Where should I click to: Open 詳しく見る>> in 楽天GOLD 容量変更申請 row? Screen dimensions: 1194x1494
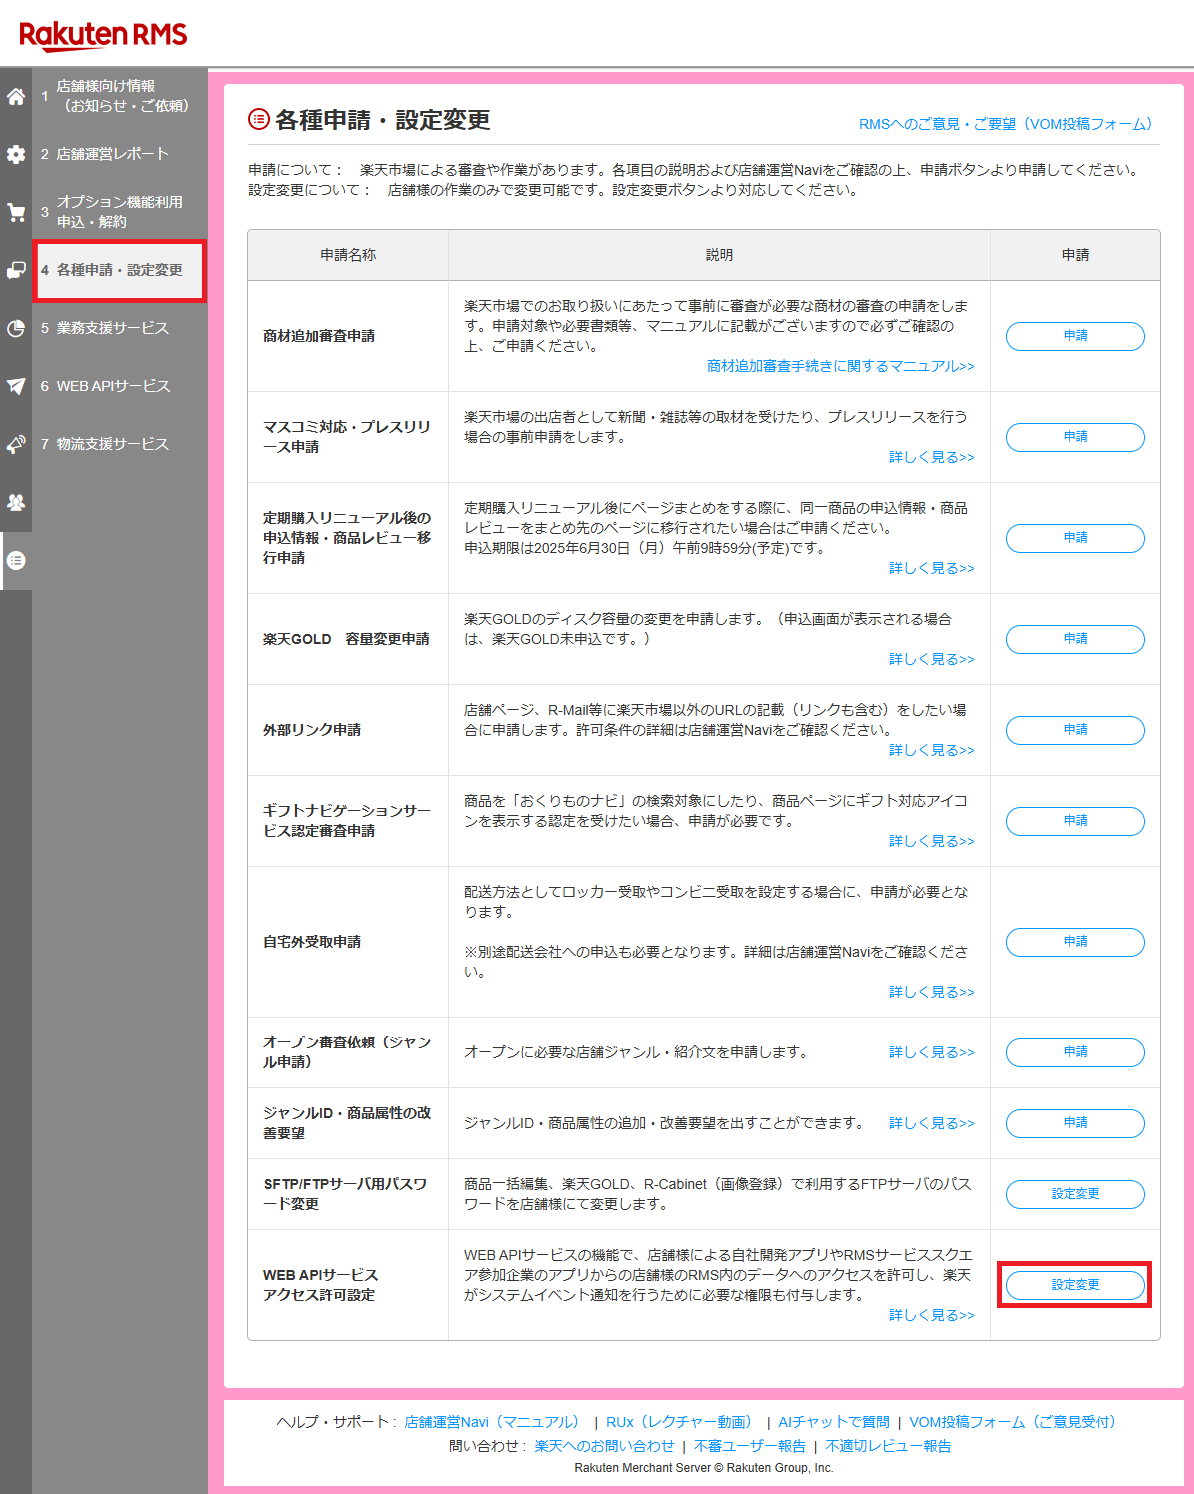click(x=932, y=659)
